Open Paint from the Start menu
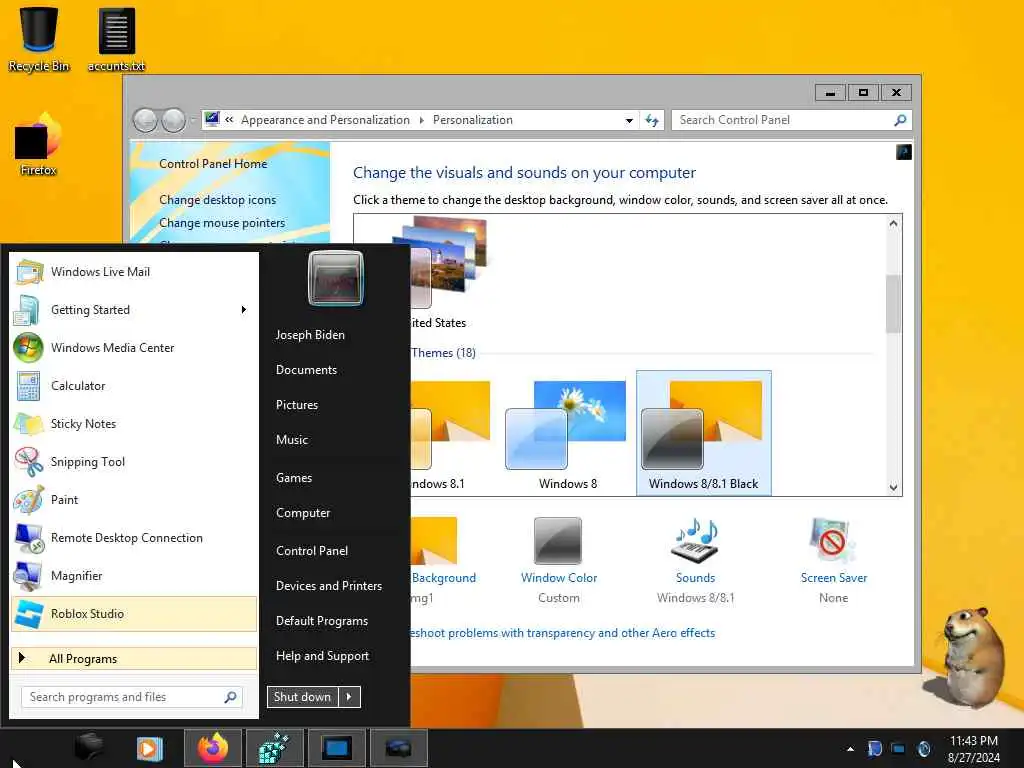The height and width of the screenshot is (768, 1024). 134,500
